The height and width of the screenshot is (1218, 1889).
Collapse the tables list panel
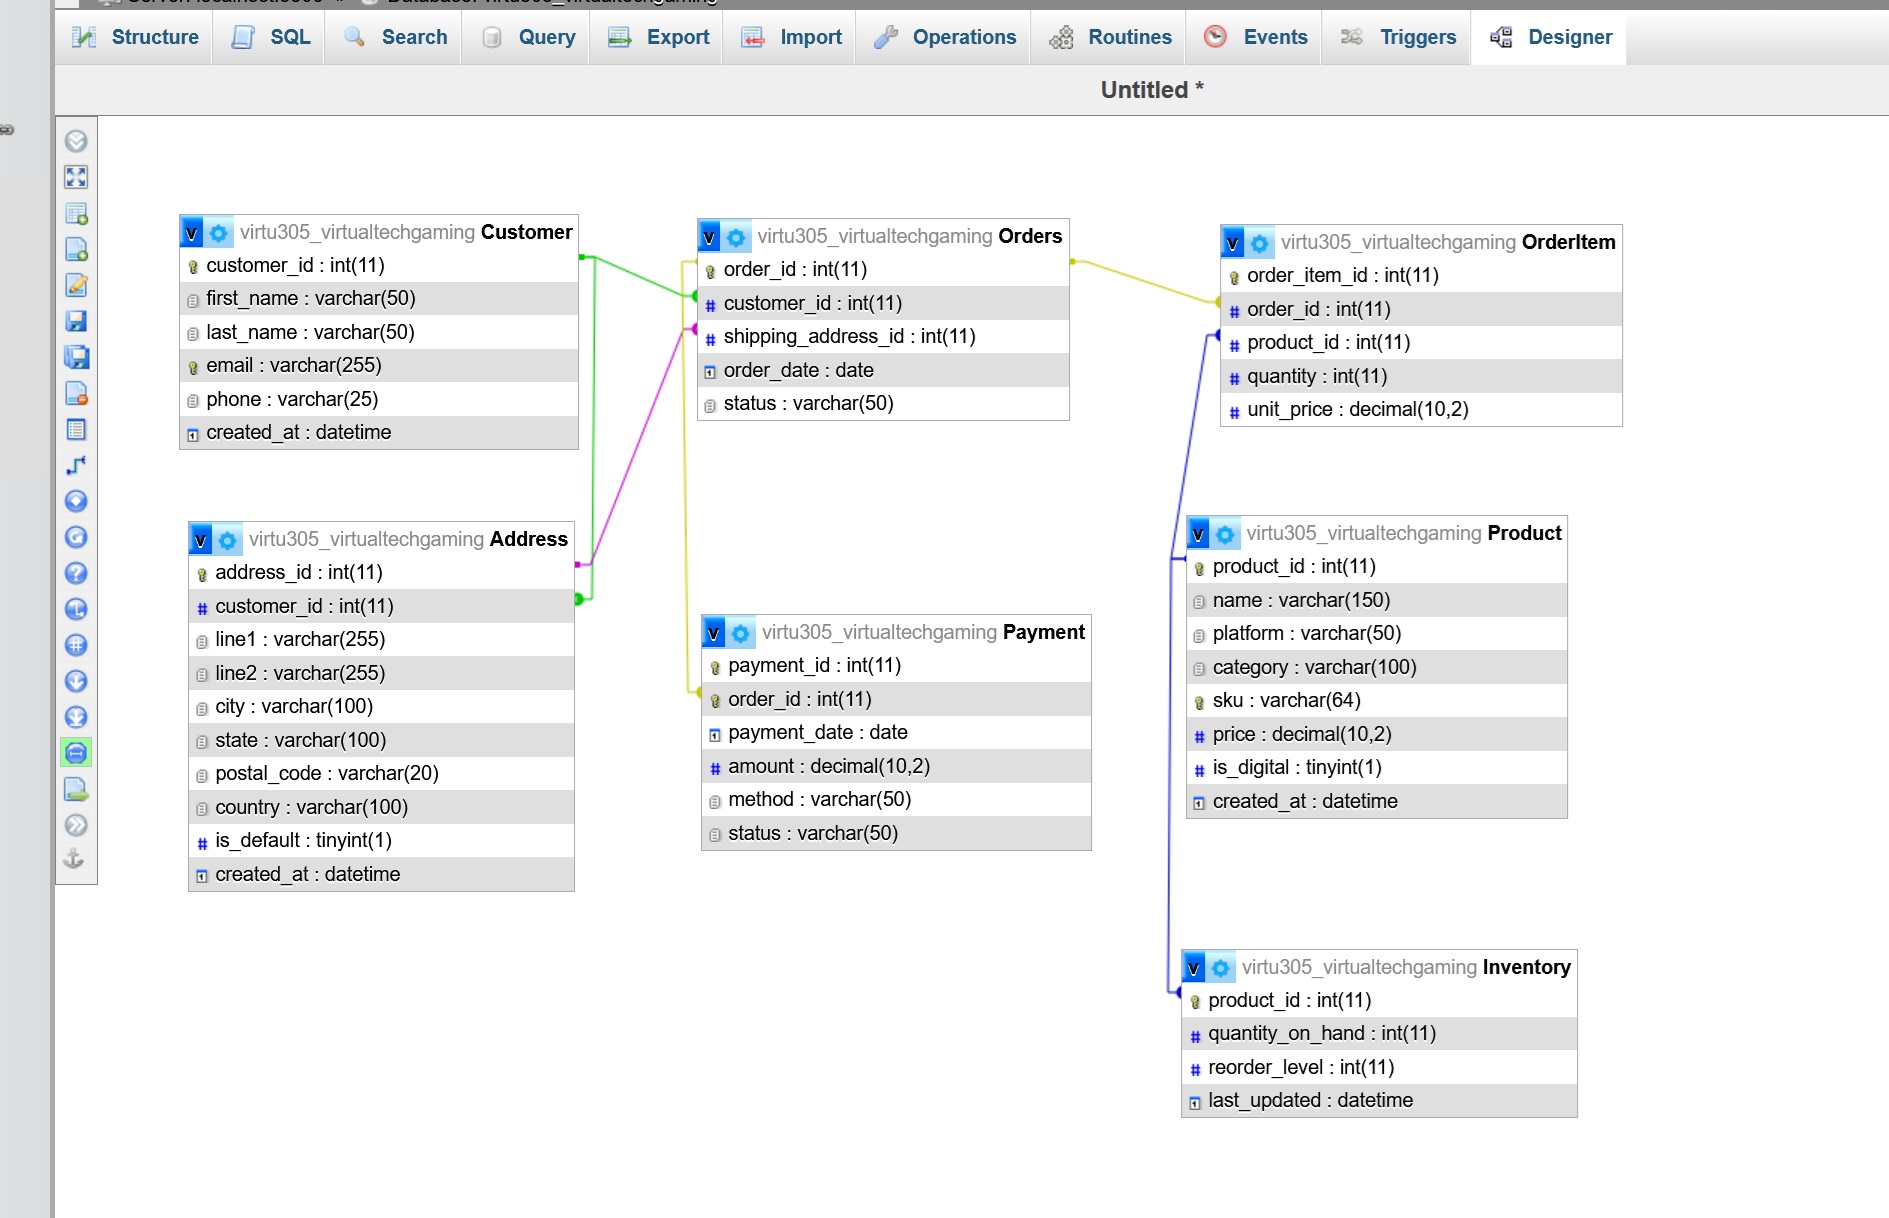pos(76,141)
